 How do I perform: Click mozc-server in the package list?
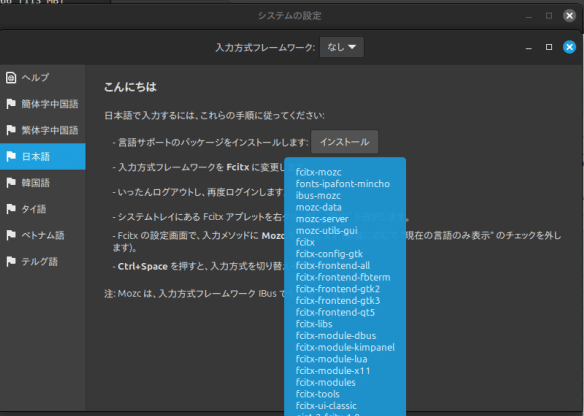coord(322,219)
